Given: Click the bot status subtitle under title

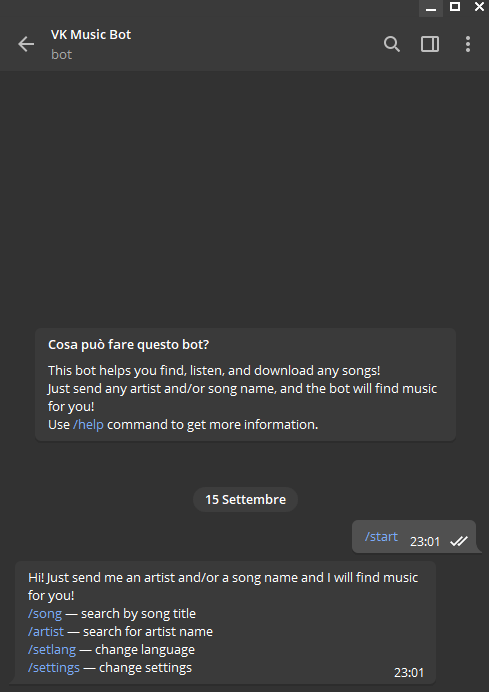Looking at the screenshot, I should (x=61, y=55).
